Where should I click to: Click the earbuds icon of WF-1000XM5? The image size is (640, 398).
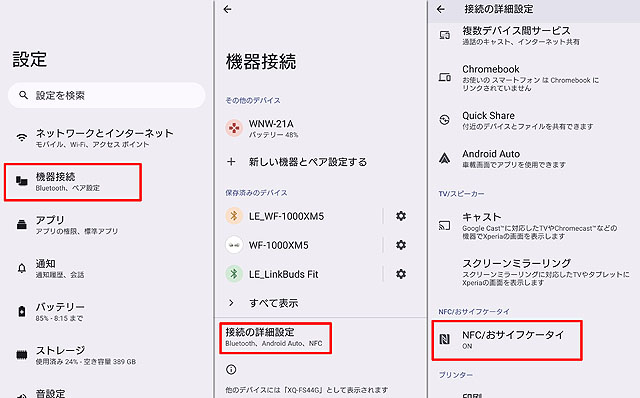pos(234,245)
